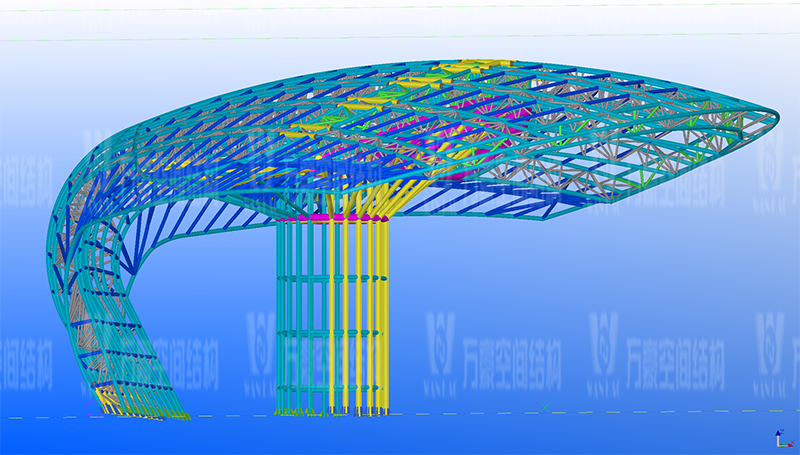
Task: Click the XYZ coordinate axis icon
Action: 780,438
